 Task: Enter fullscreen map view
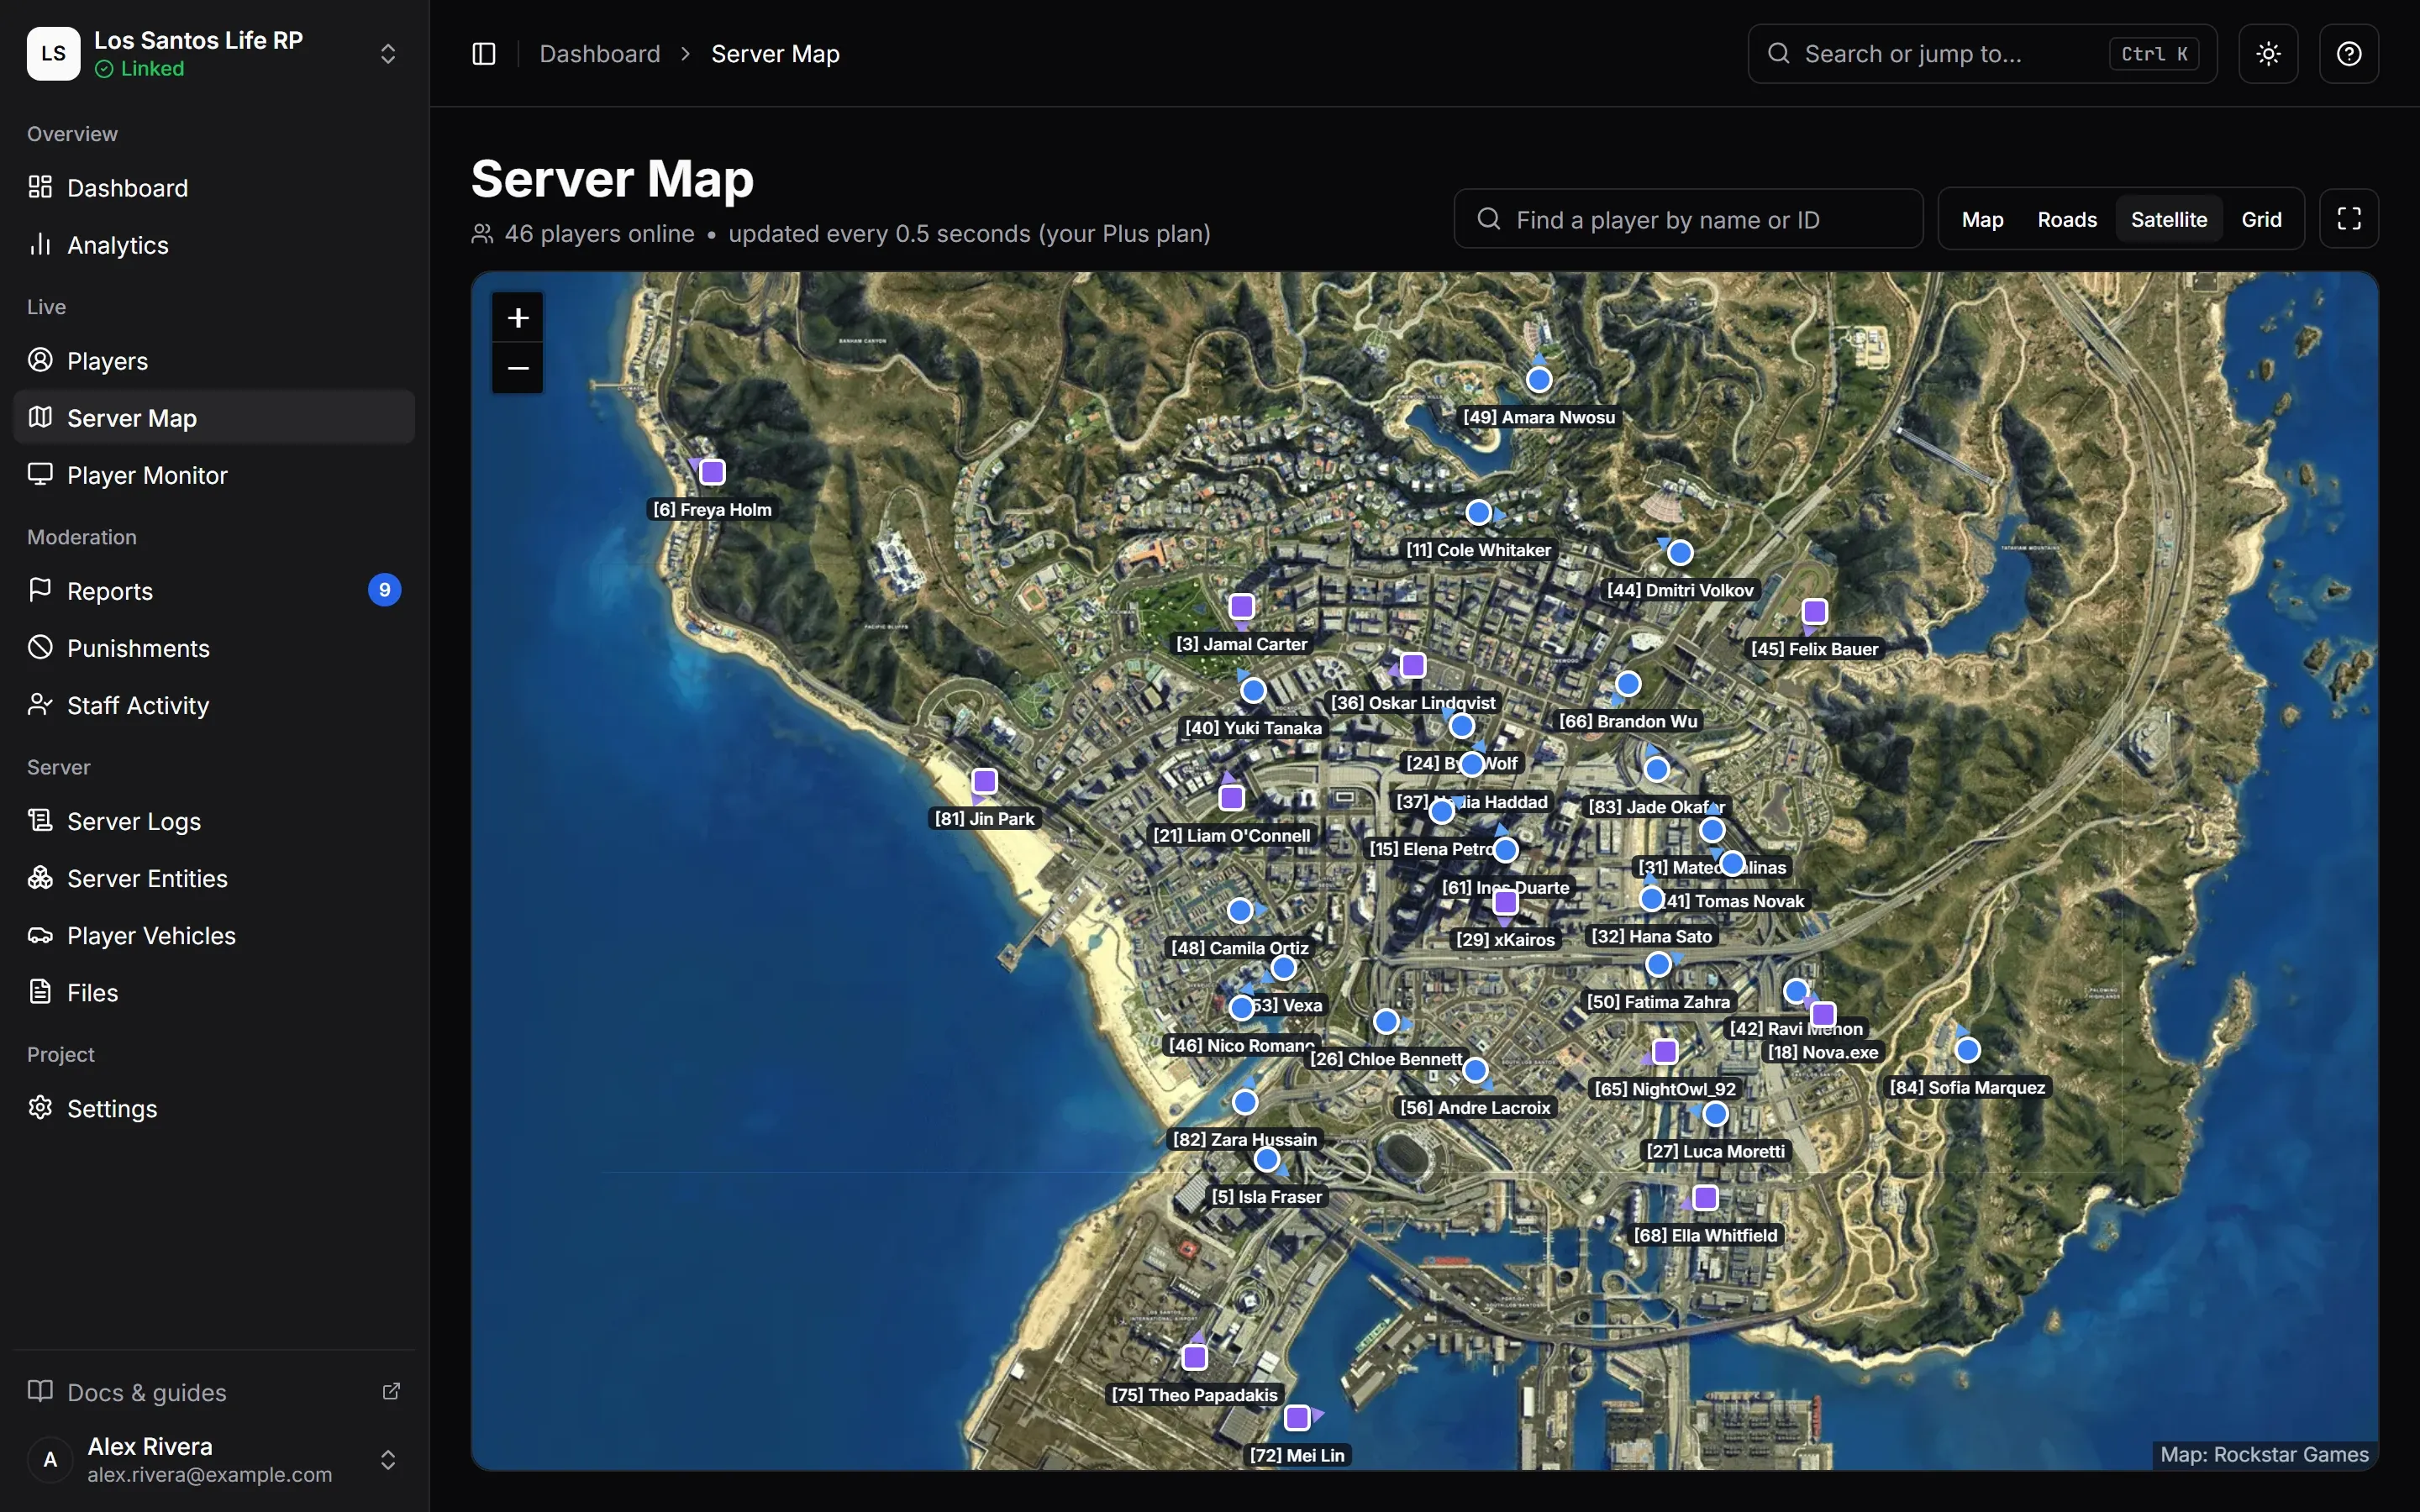(2348, 219)
